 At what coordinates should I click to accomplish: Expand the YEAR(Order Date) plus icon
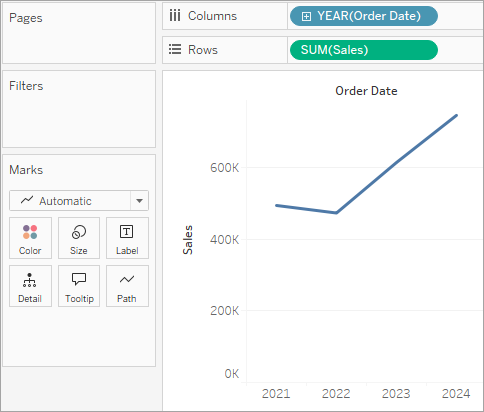pyautogui.click(x=306, y=16)
